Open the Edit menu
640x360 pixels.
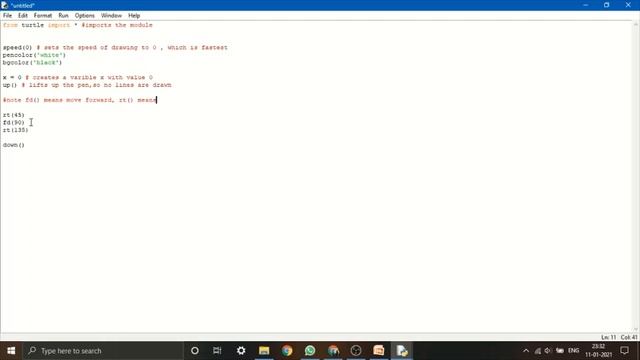(x=22, y=16)
